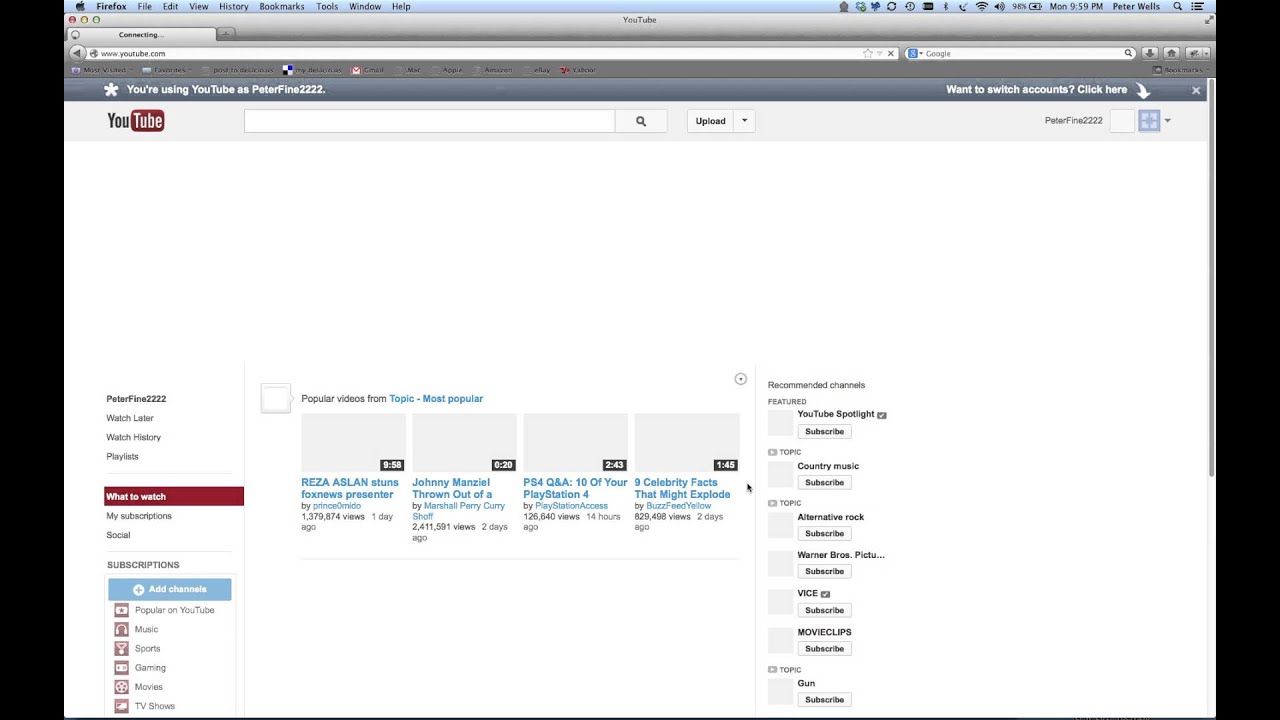Open the feed options circle dropdown
Image resolution: width=1280 pixels, height=720 pixels.
coord(740,379)
